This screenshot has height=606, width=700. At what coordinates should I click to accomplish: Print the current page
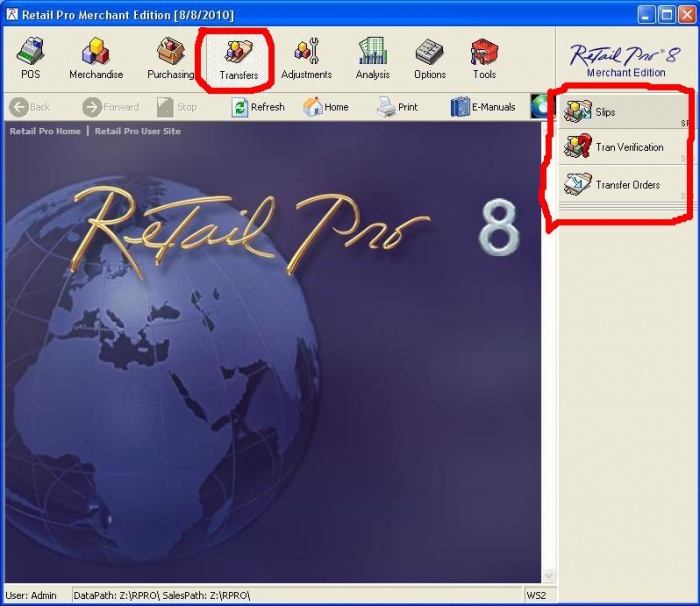pos(397,107)
